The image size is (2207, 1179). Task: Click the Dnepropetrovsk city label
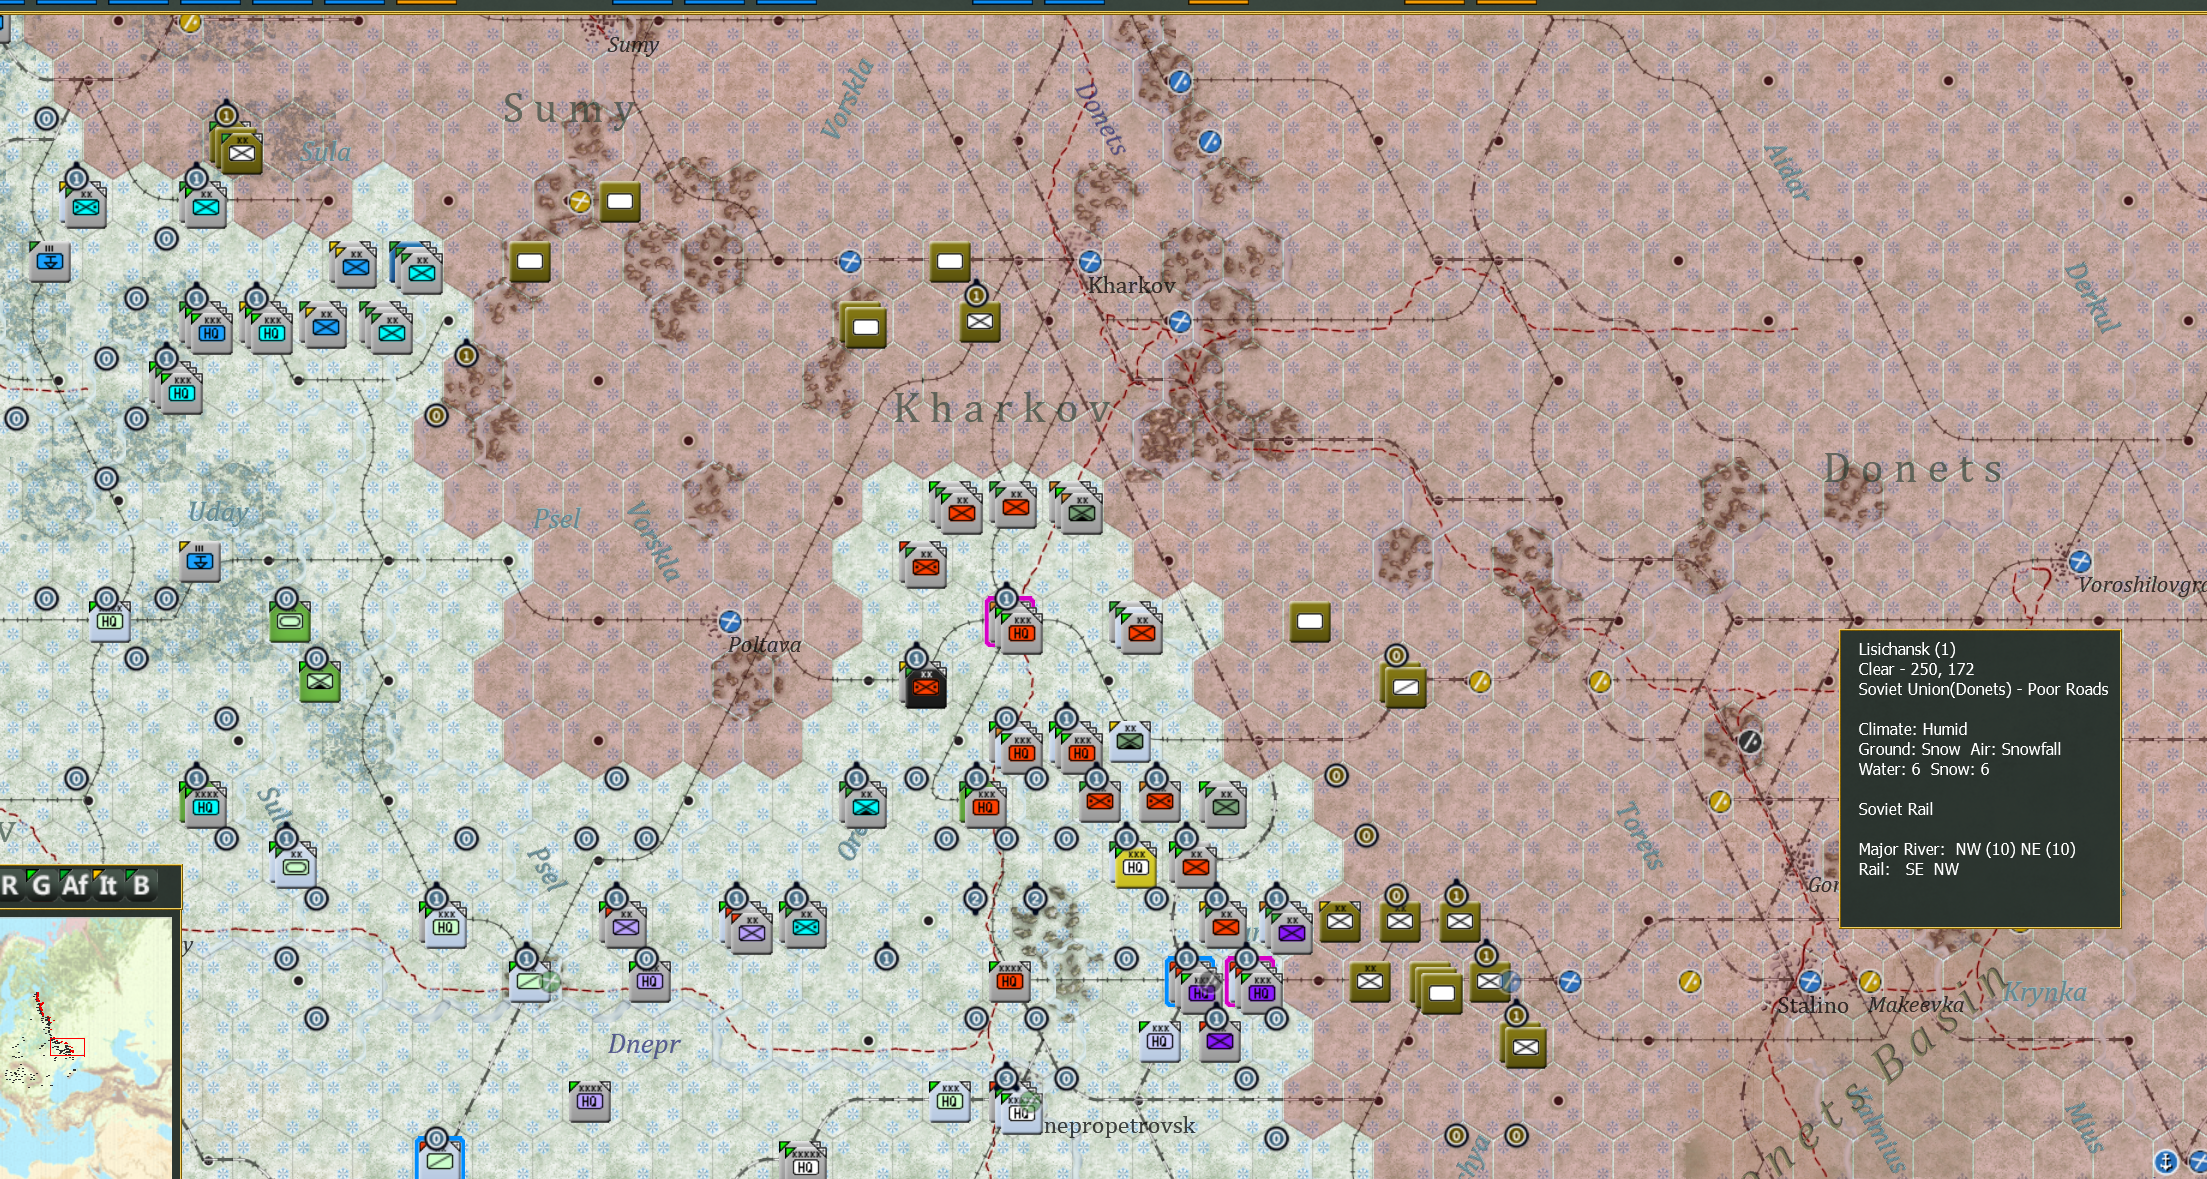(x=1119, y=1126)
